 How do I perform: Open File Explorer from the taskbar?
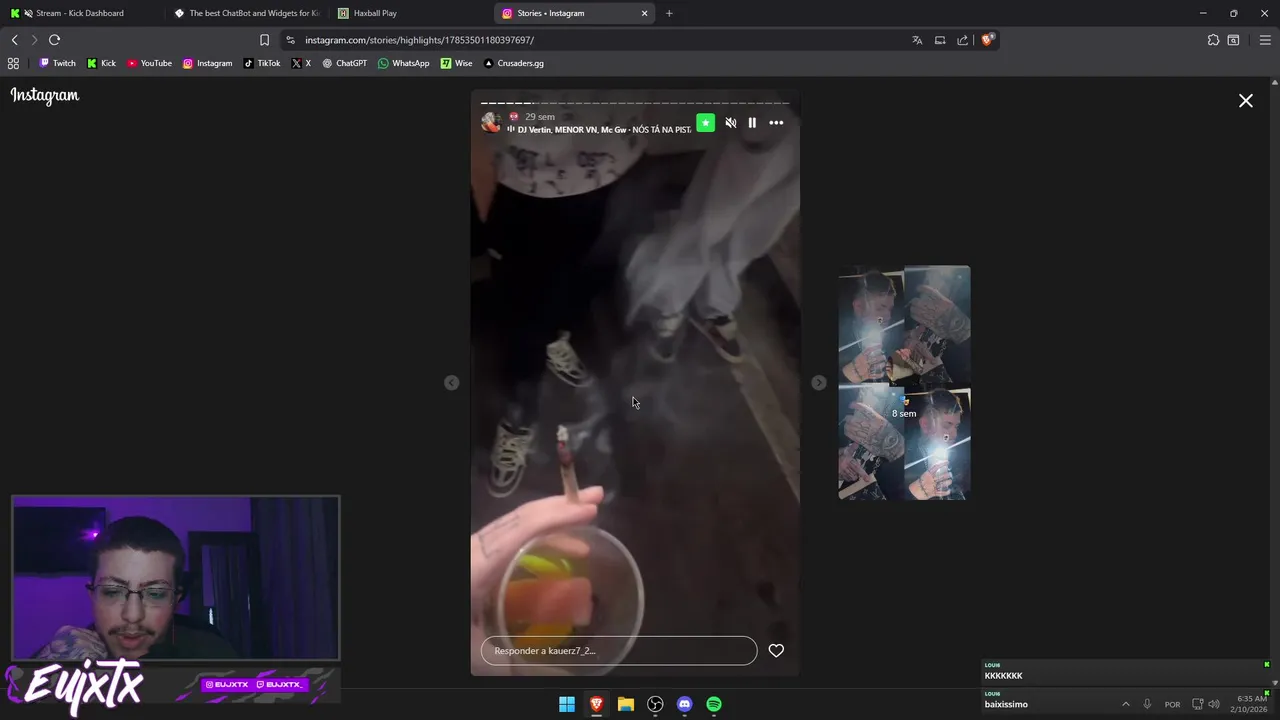point(626,704)
